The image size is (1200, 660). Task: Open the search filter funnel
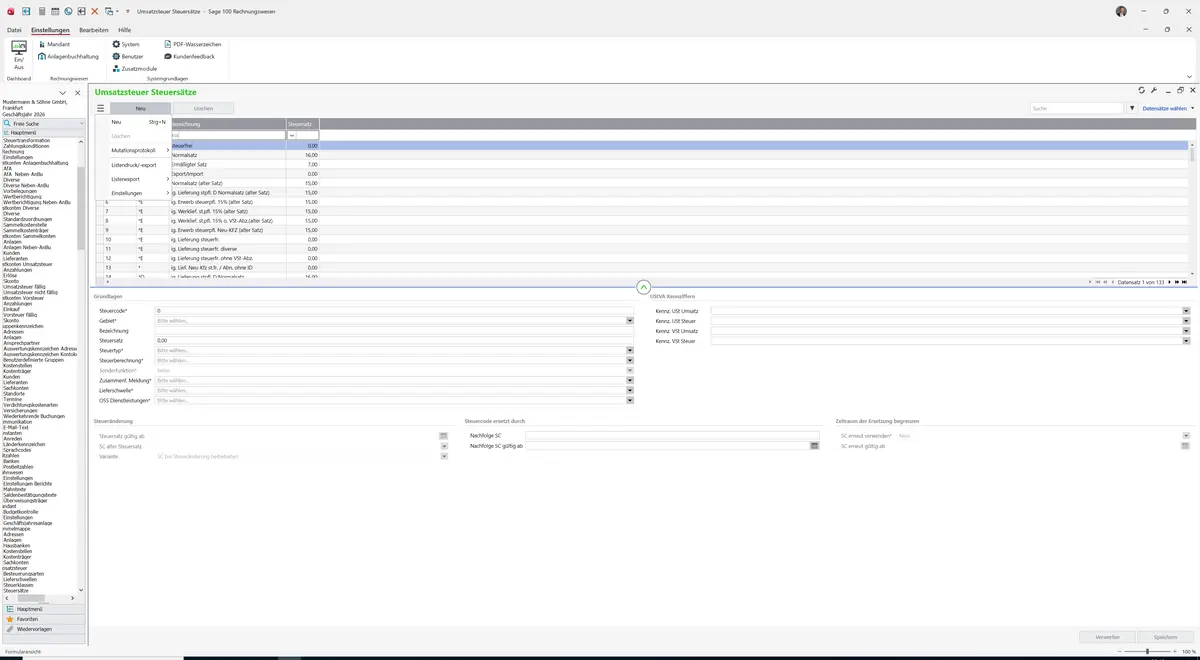1132,108
